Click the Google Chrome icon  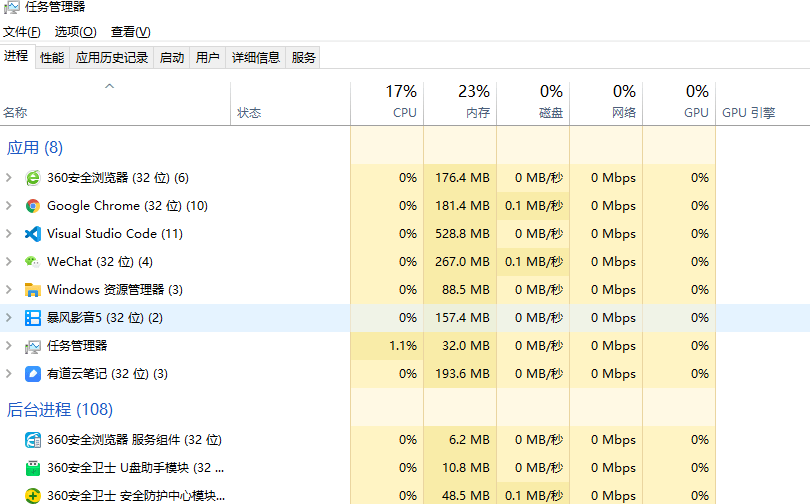(33, 206)
